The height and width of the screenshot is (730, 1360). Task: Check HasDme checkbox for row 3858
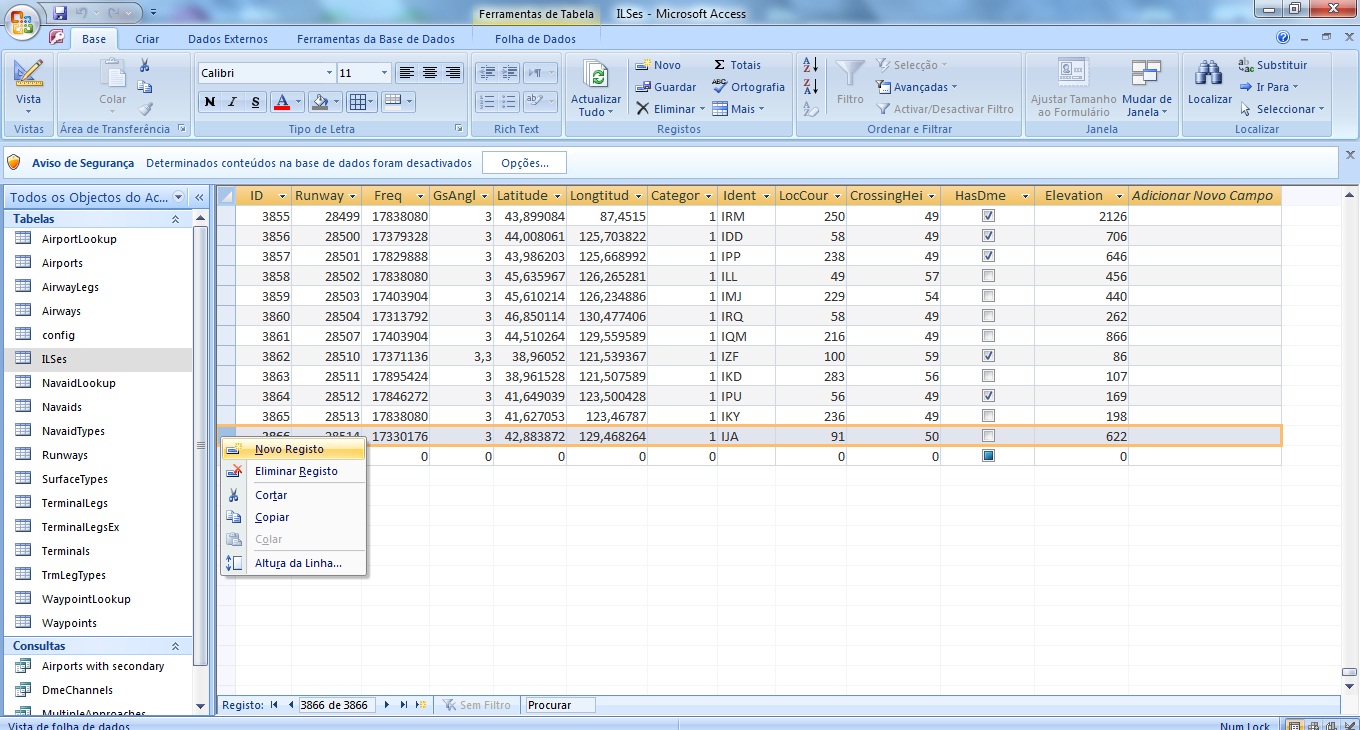click(988, 276)
